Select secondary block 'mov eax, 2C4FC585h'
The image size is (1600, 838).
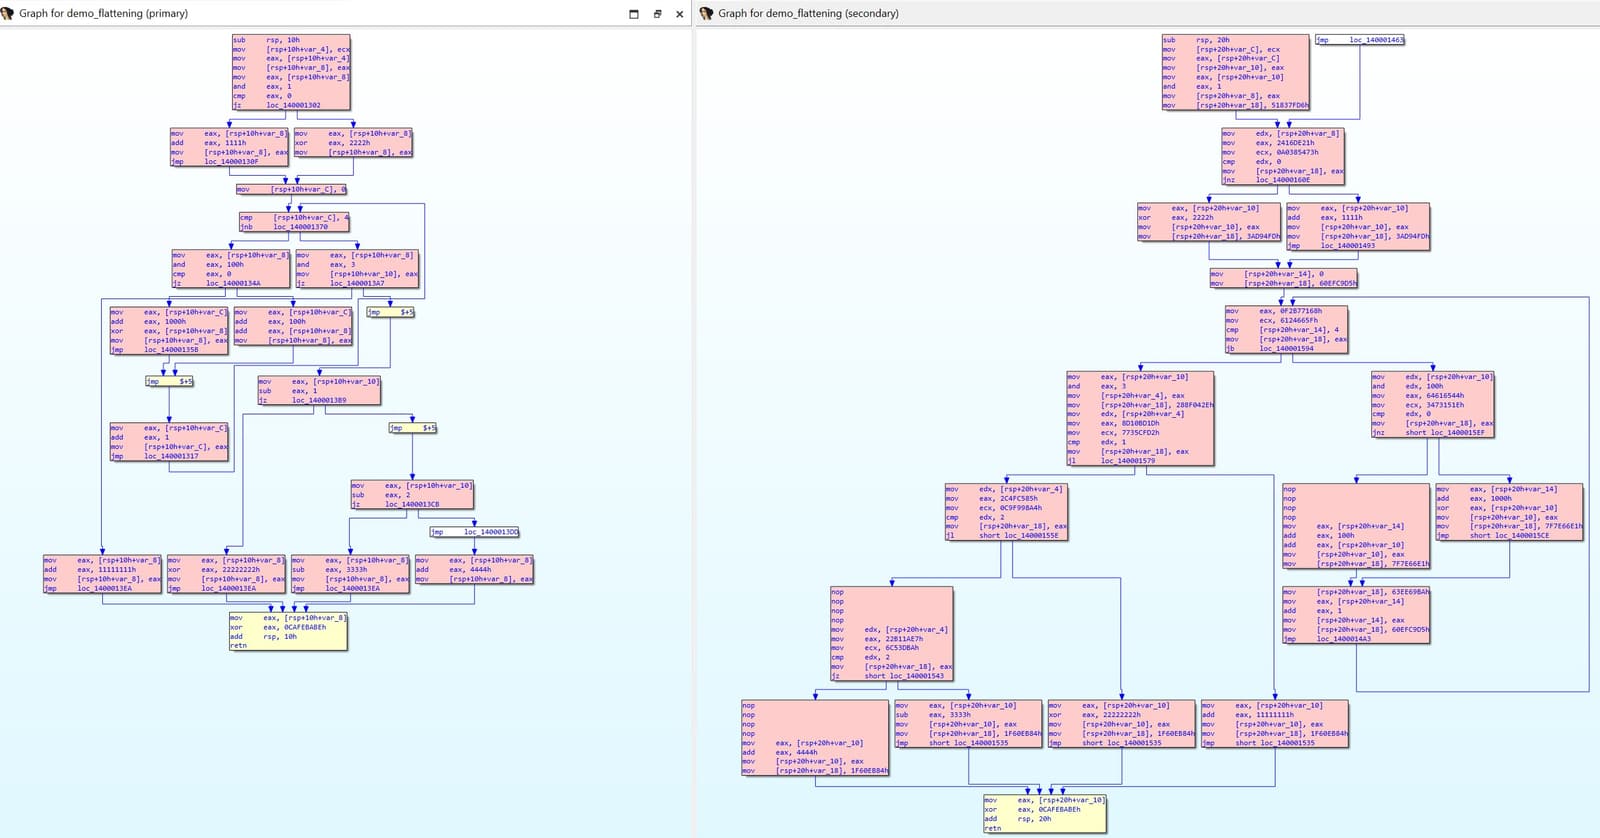point(1006,513)
